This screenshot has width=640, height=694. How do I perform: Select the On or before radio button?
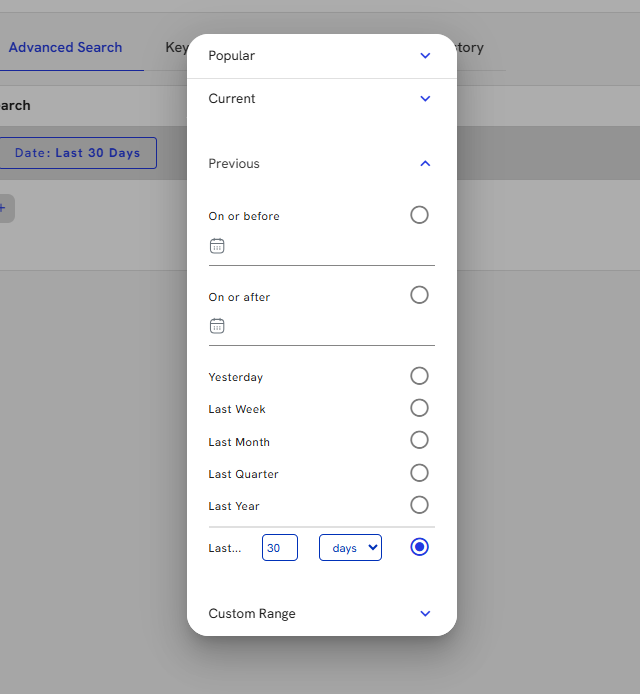[419, 215]
